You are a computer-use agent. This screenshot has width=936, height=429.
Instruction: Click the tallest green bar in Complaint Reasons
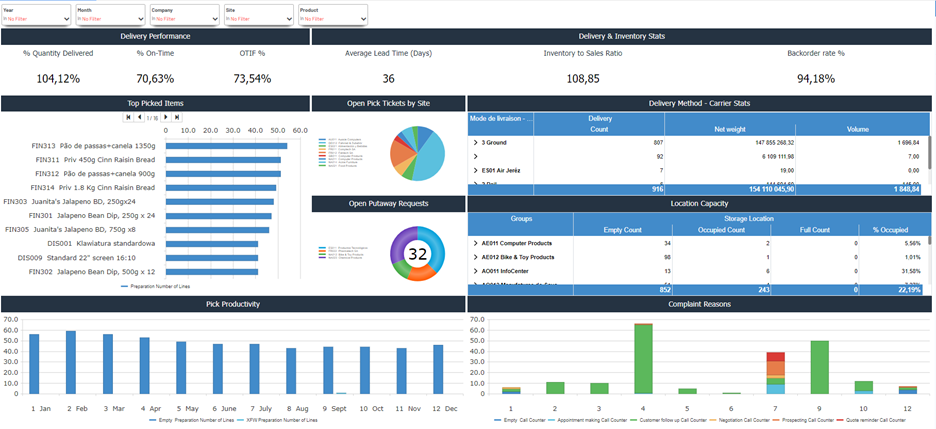[x=643, y=358]
